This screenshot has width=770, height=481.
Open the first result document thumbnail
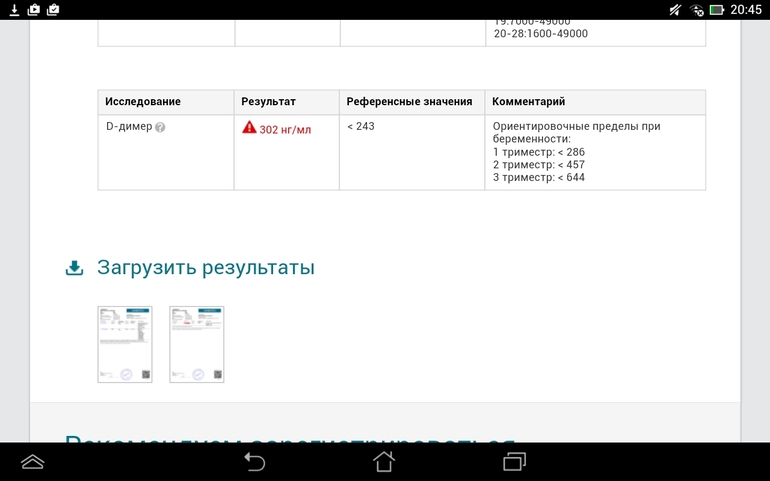click(125, 344)
